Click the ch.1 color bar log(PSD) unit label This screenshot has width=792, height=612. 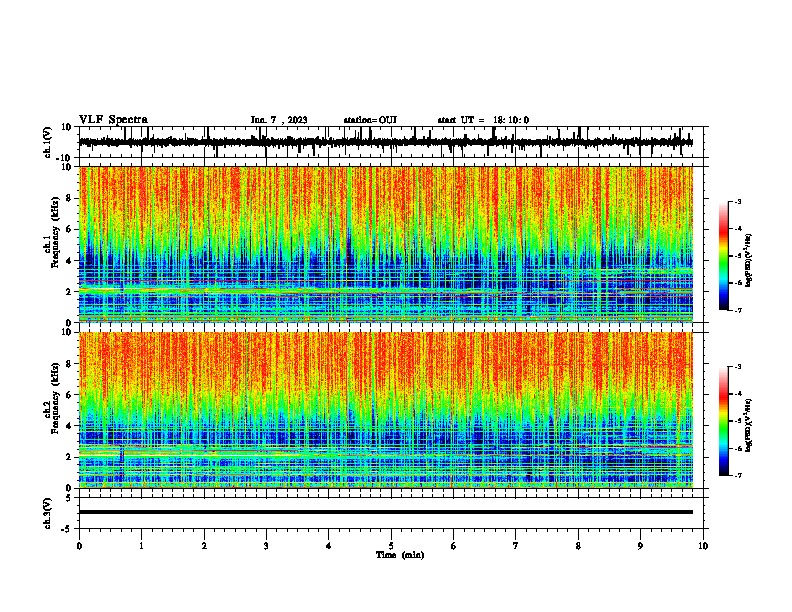(x=749, y=260)
